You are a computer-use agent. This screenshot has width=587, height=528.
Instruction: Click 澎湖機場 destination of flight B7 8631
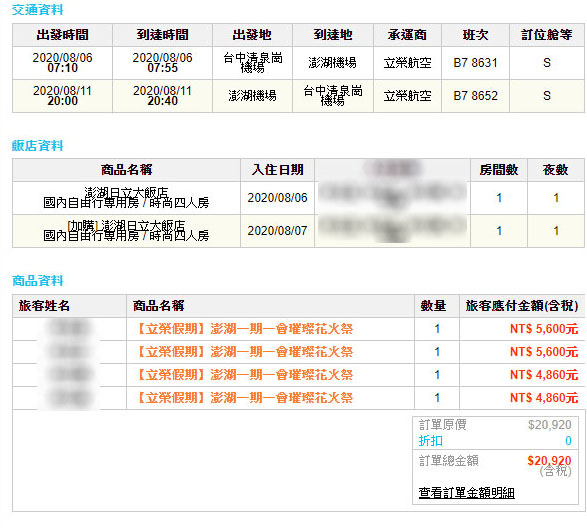[333, 63]
